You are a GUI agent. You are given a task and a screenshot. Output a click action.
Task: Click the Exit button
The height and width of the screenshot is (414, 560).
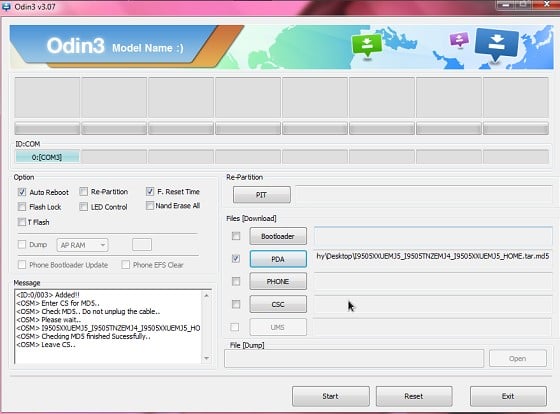508,396
